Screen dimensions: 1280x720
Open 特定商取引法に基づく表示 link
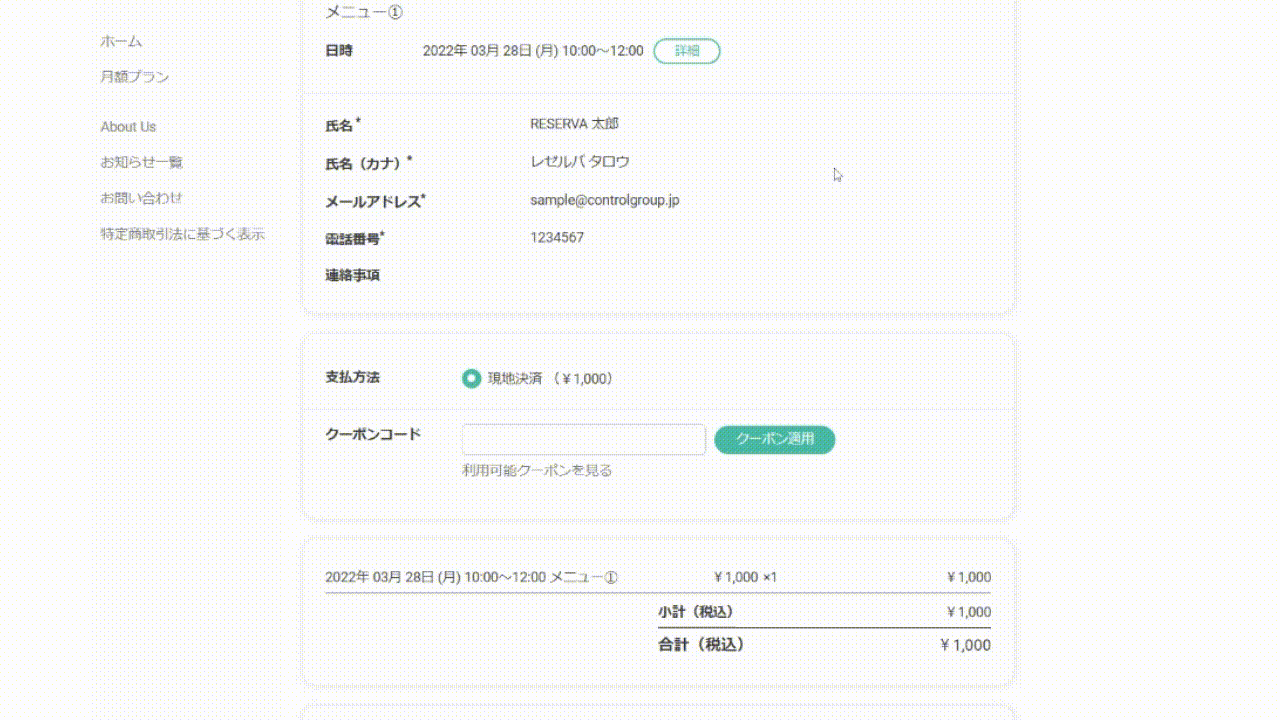(182, 234)
